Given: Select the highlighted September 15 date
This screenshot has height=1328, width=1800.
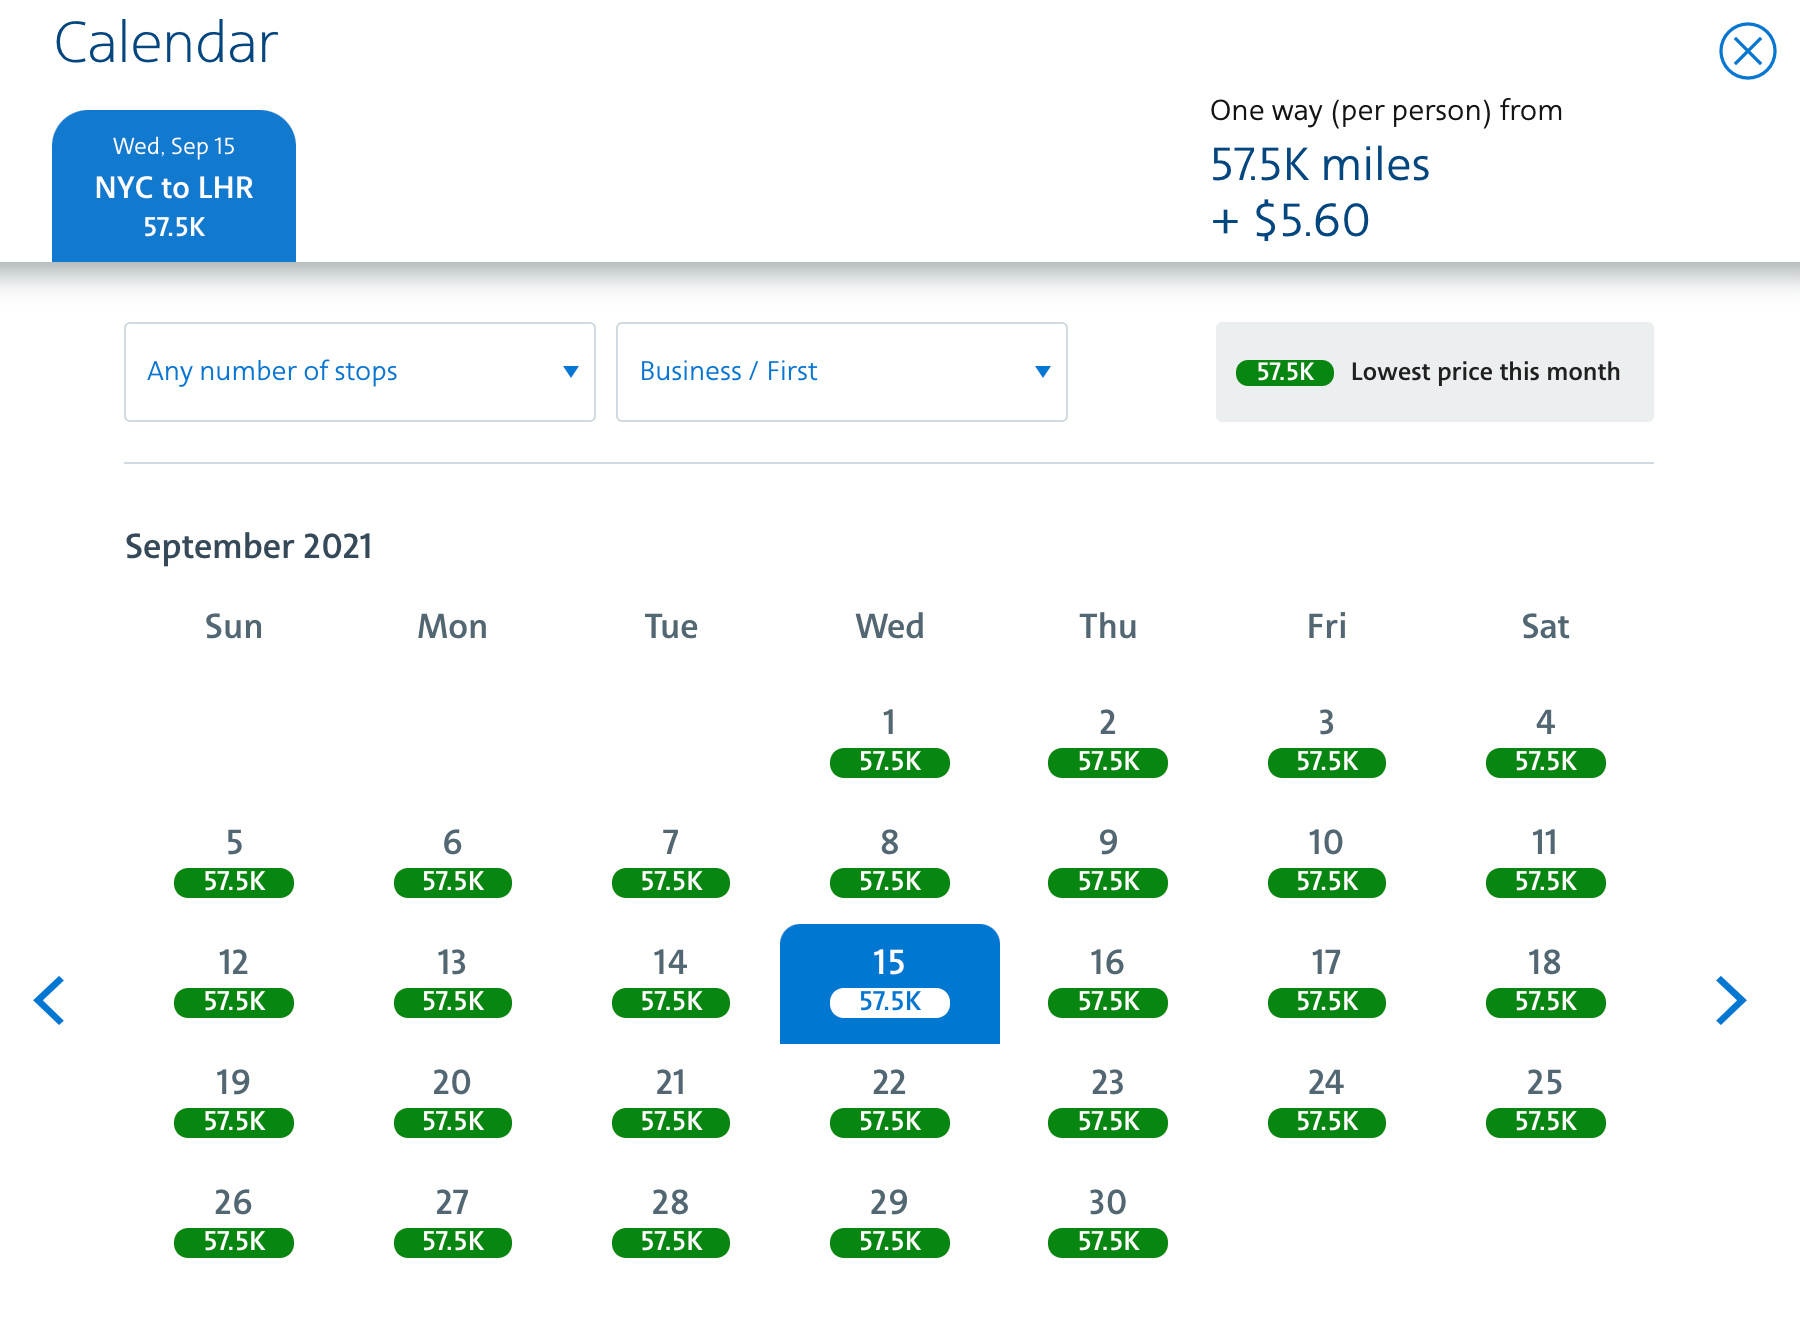Looking at the screenshot, I should point(889,983).
